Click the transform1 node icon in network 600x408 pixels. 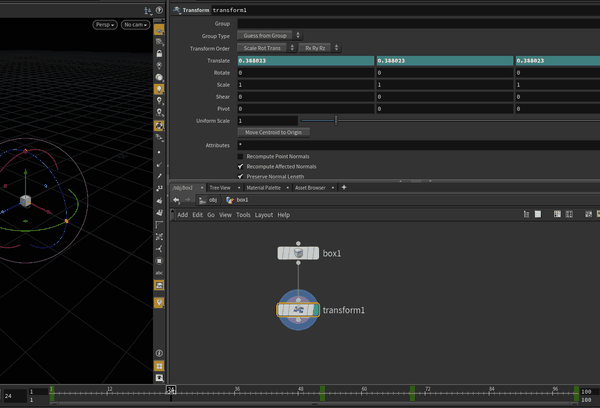[298, 310]
